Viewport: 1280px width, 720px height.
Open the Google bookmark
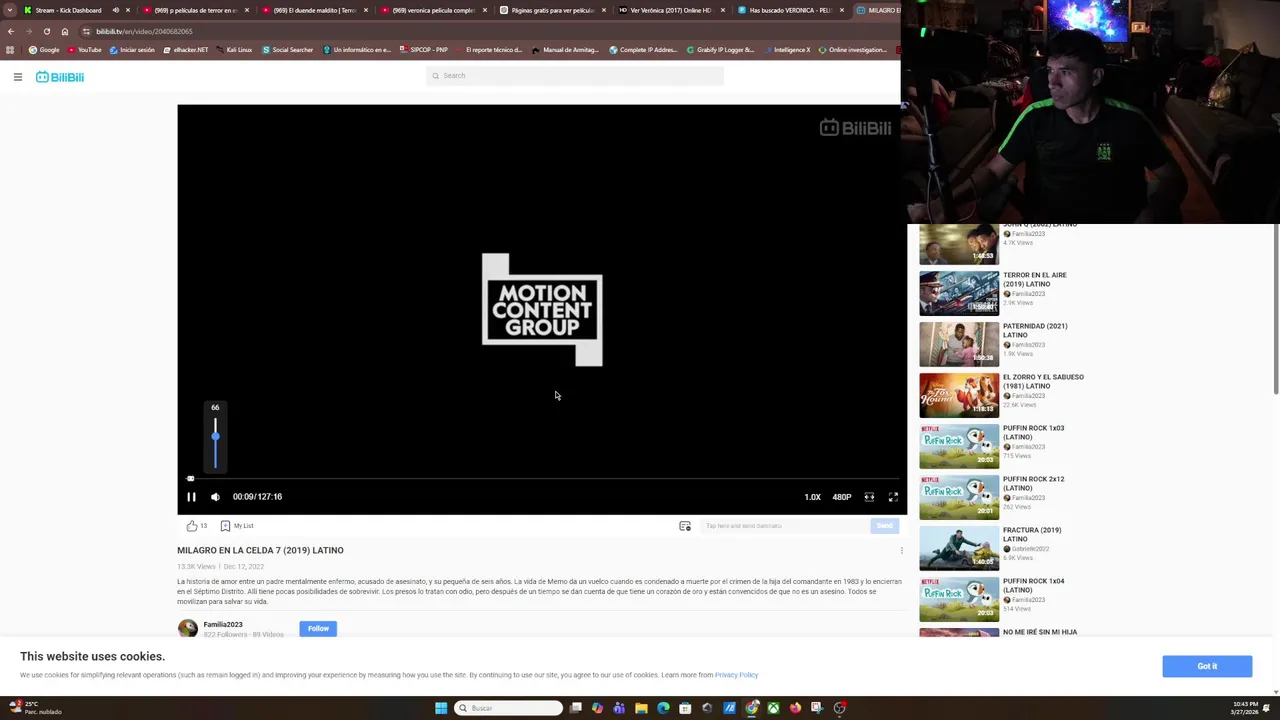click(x=44, y=50)
